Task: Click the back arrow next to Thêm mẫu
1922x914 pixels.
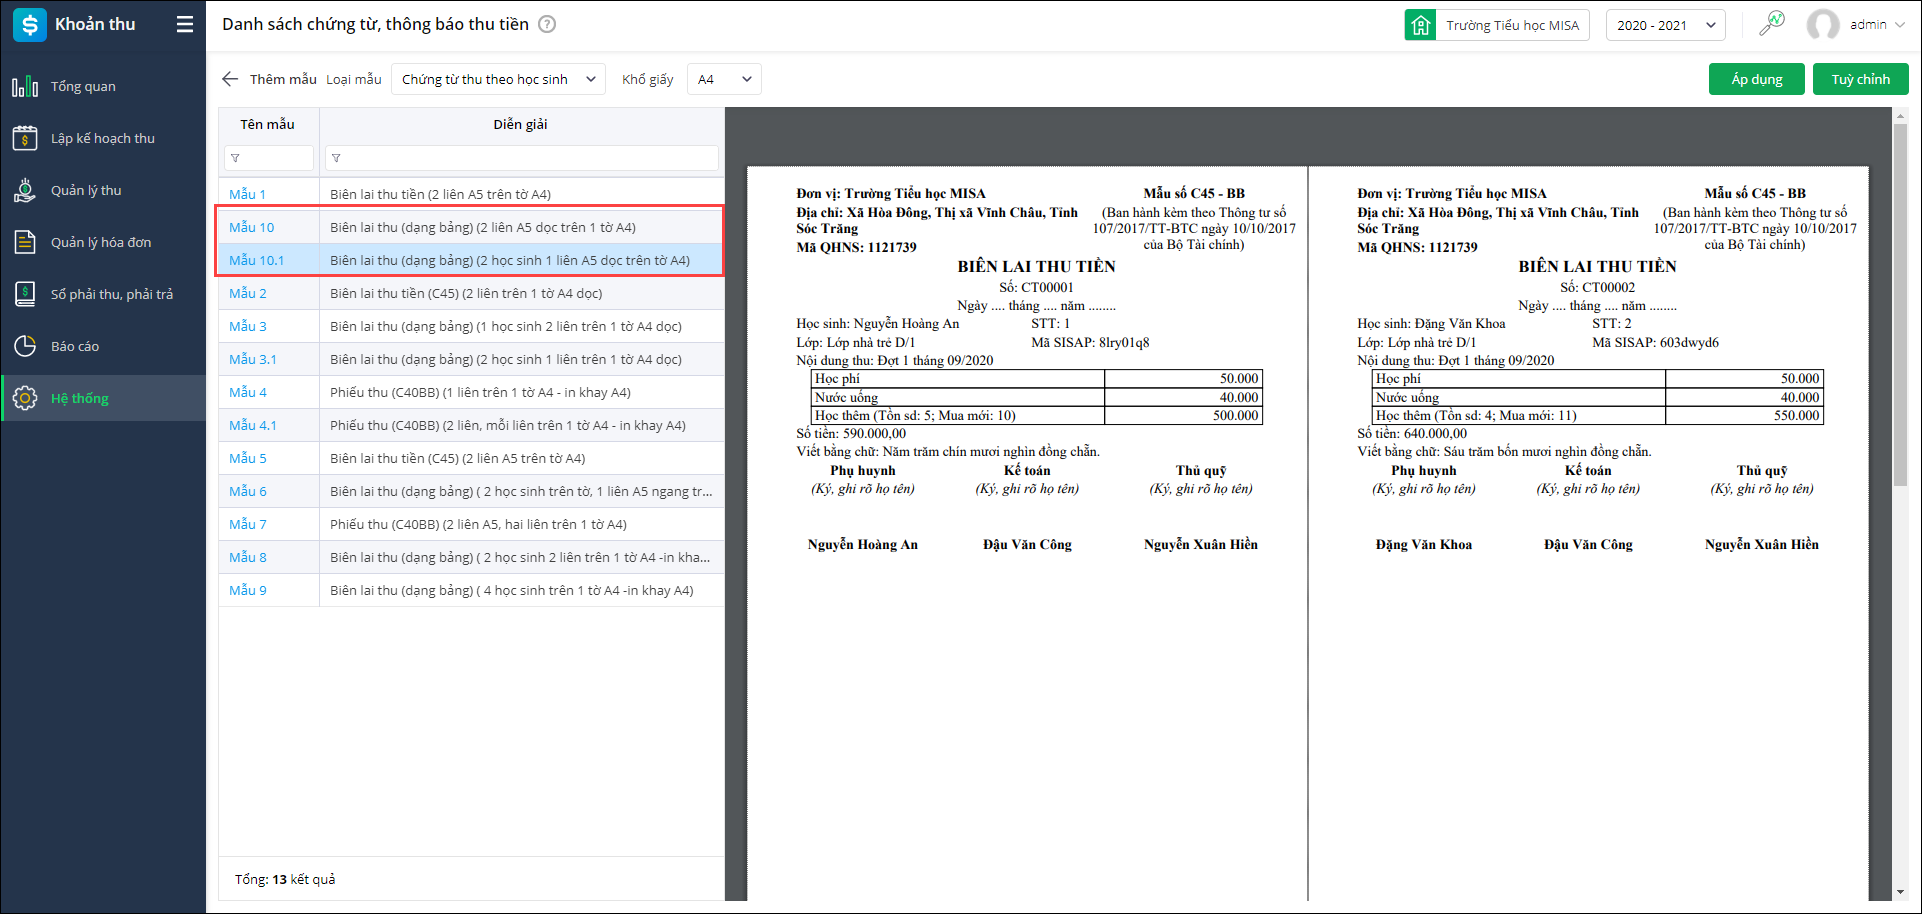Action: 230,79
